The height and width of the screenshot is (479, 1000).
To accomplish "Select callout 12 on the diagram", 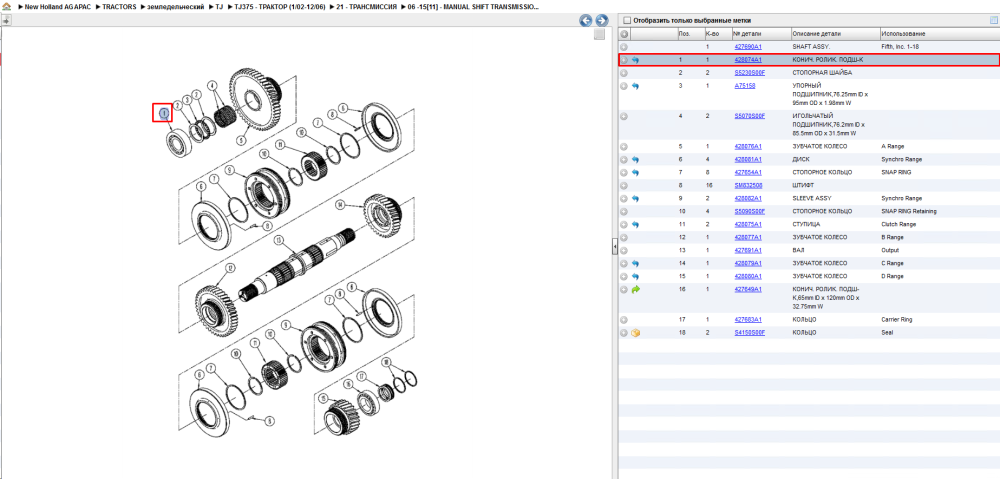I will [x=231, y=268].
